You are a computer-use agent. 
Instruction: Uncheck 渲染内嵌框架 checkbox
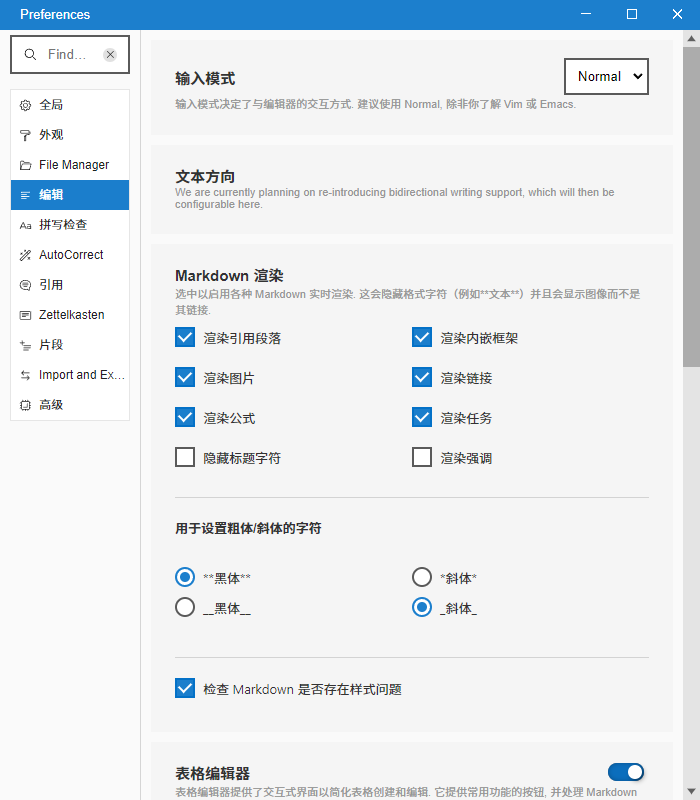coord(422,337)
